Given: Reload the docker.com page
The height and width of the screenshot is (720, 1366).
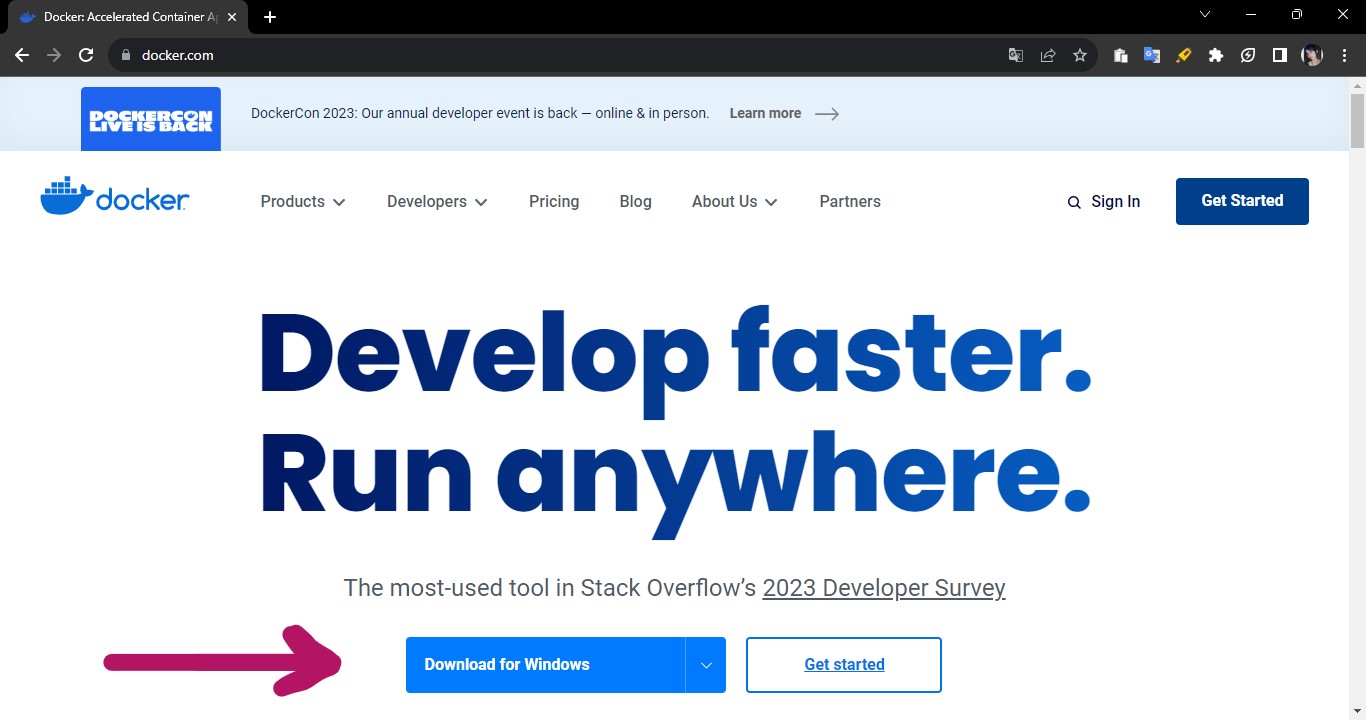Looking at the screenshot, I should (86, 55).
